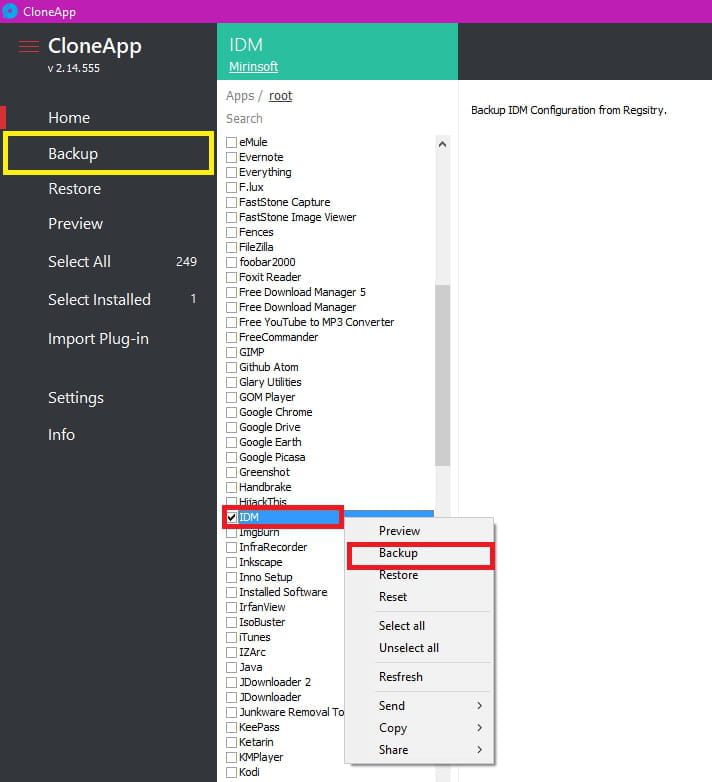Select KMPlayer entry
The image size is (712, 782).
[x=261, y=757]
